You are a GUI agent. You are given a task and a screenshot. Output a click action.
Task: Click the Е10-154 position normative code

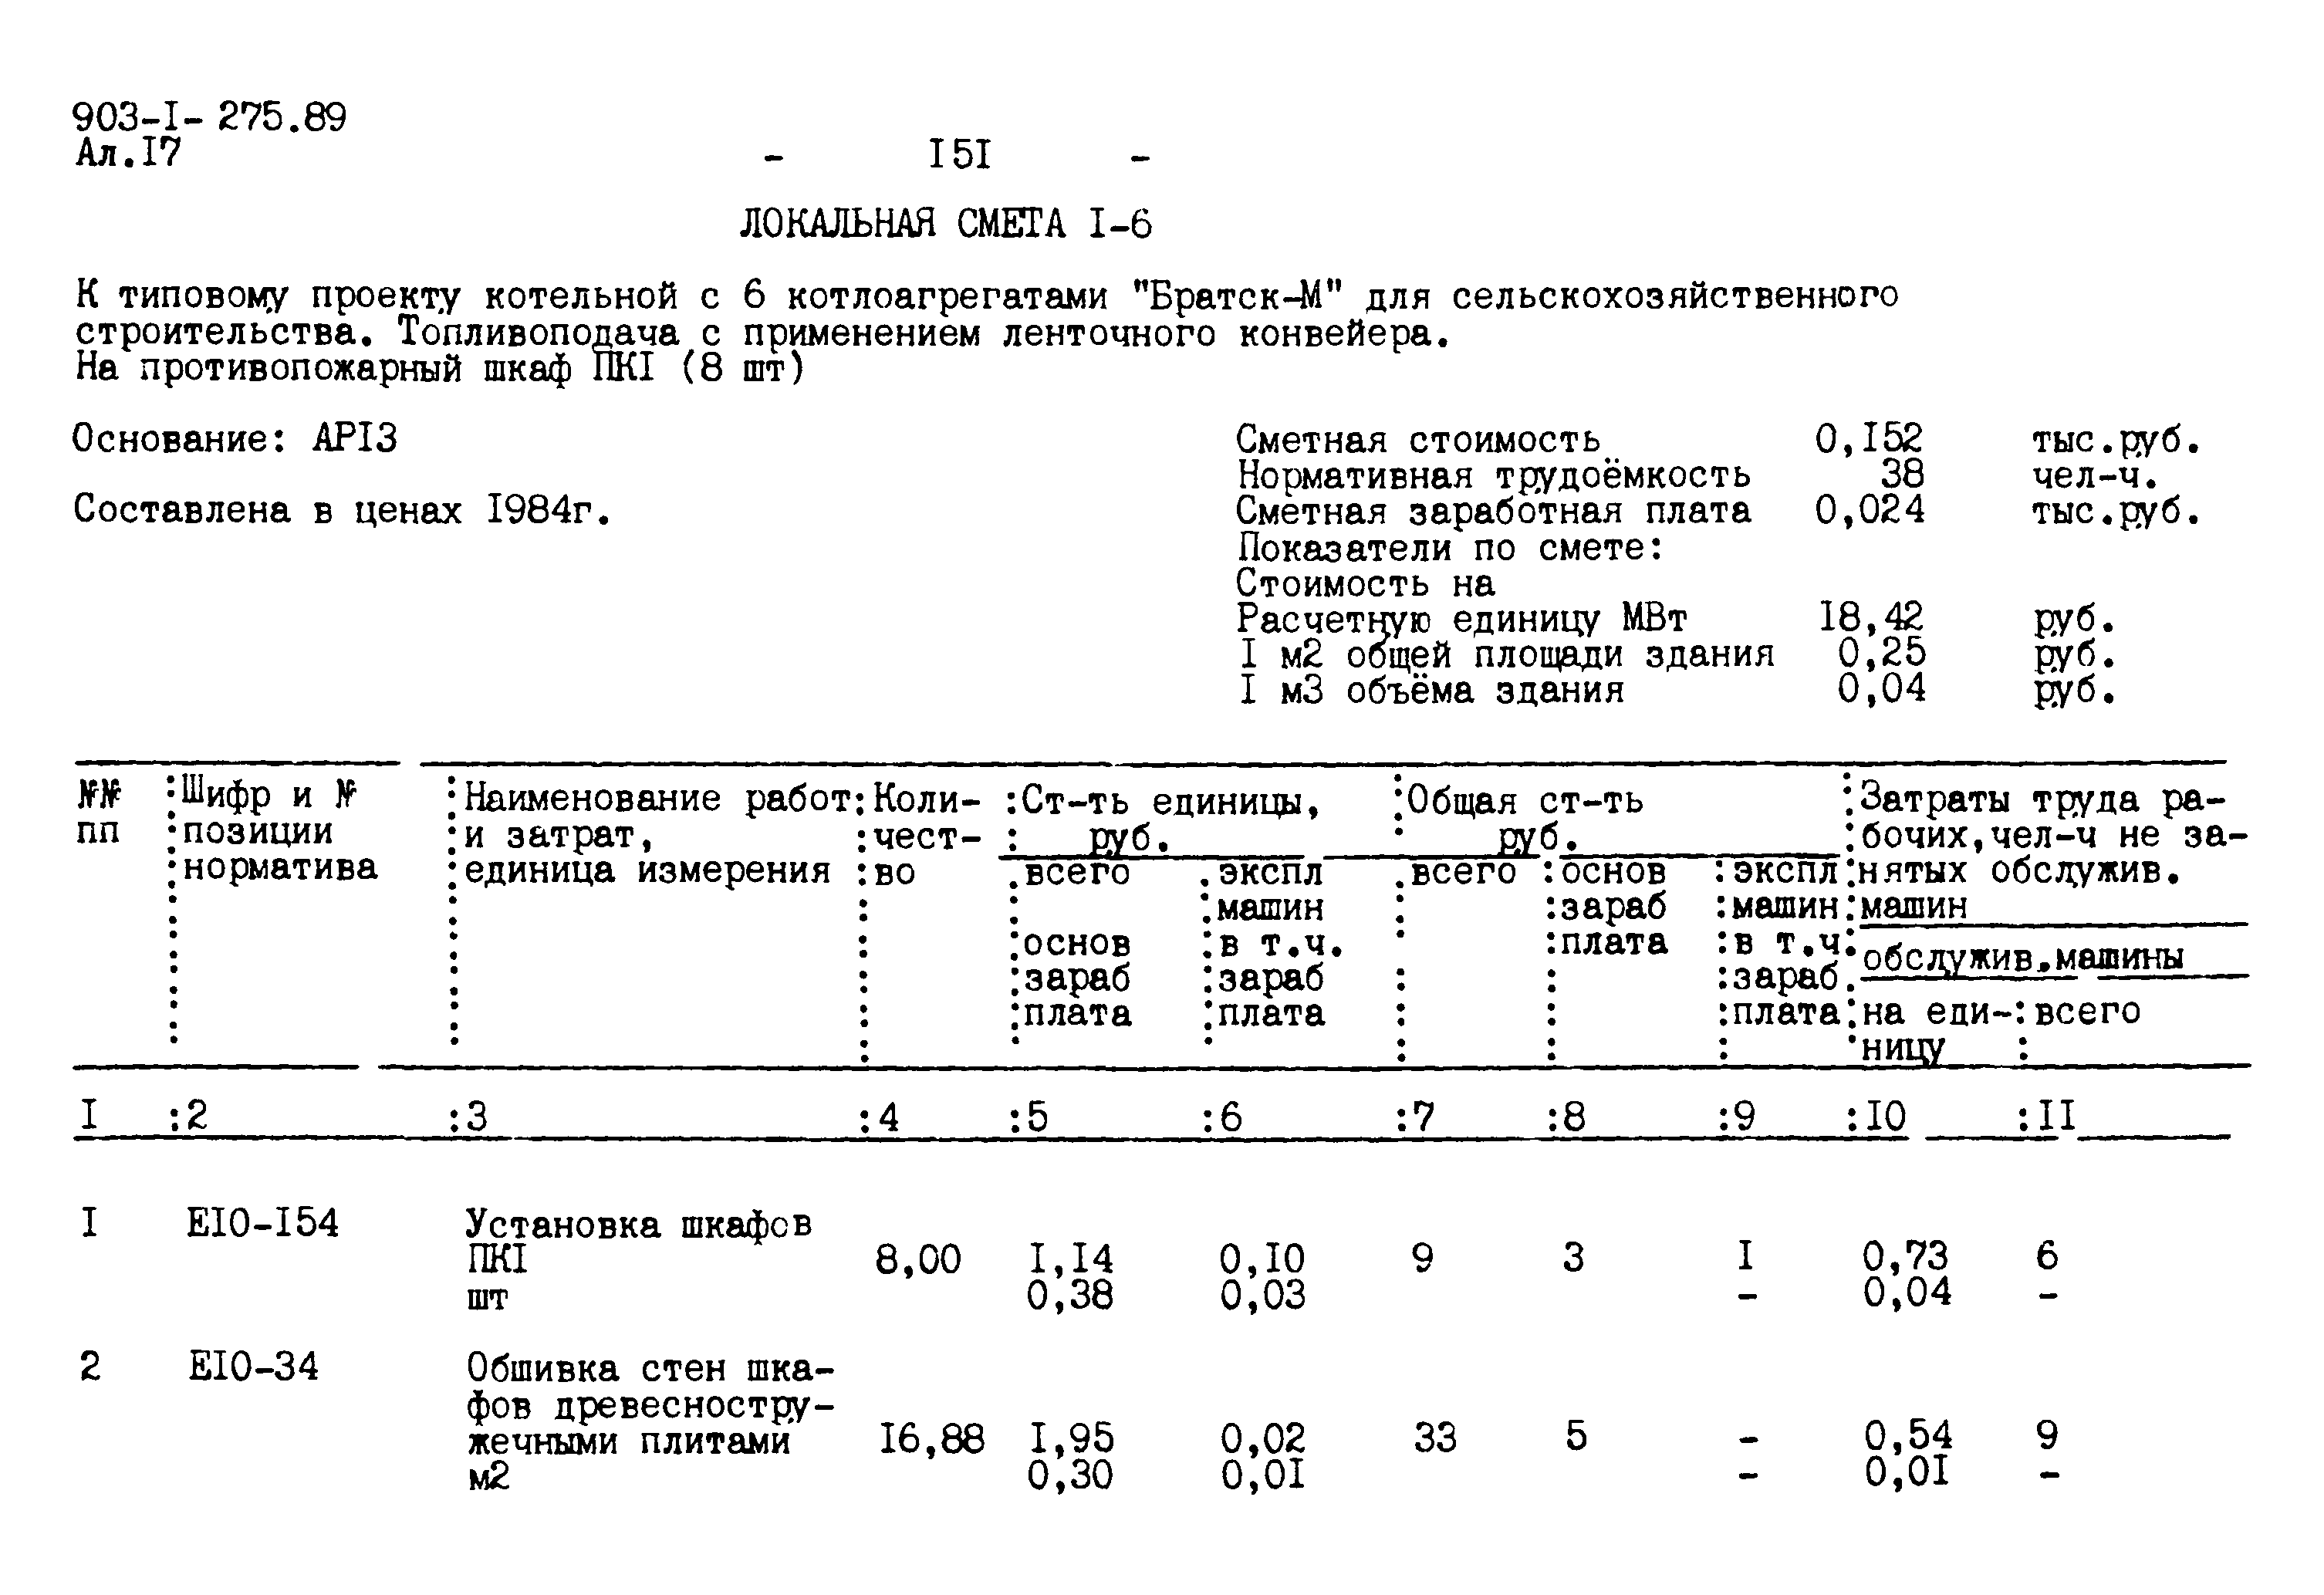point(263,1235)
